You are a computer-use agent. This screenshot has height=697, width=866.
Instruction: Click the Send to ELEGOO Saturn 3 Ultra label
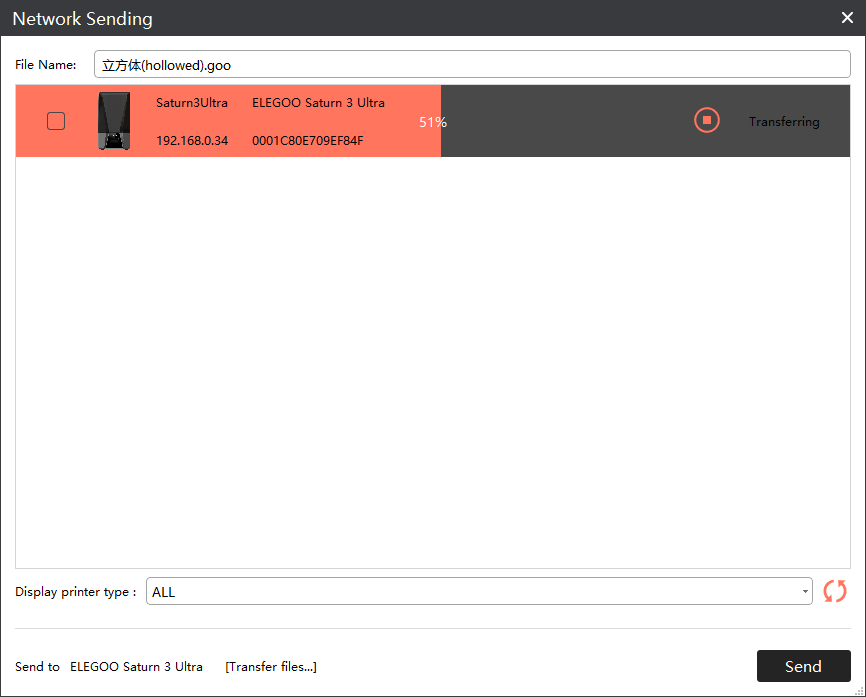109,667
